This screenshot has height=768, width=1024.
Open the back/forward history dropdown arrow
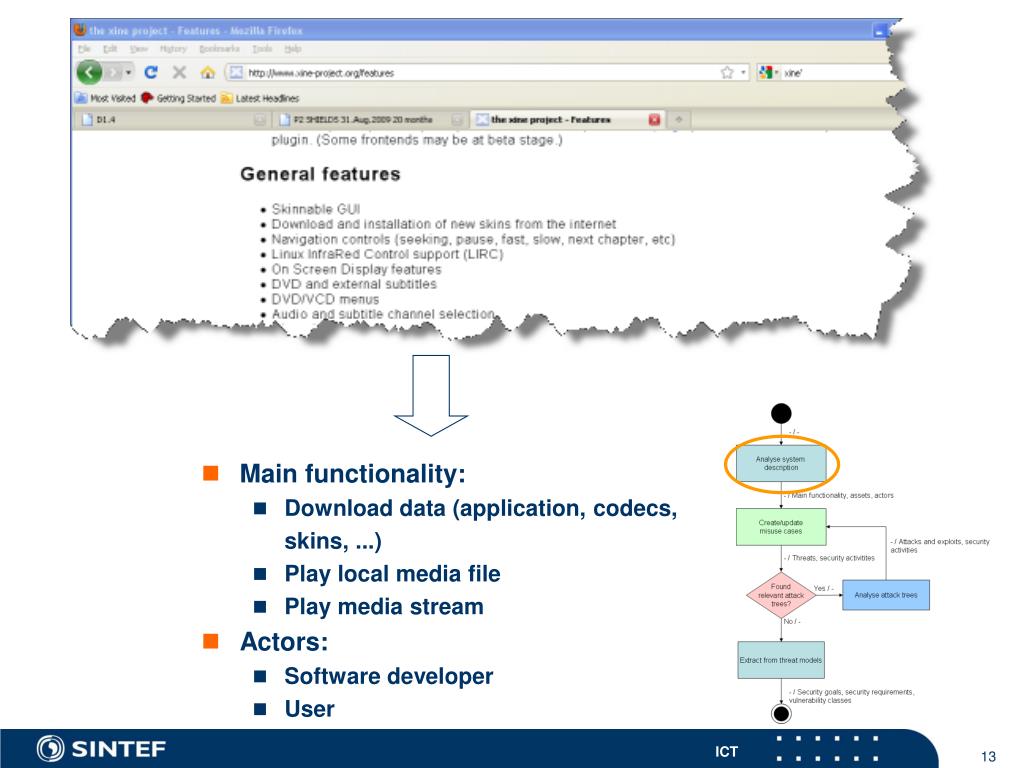(x=129, y=72)
